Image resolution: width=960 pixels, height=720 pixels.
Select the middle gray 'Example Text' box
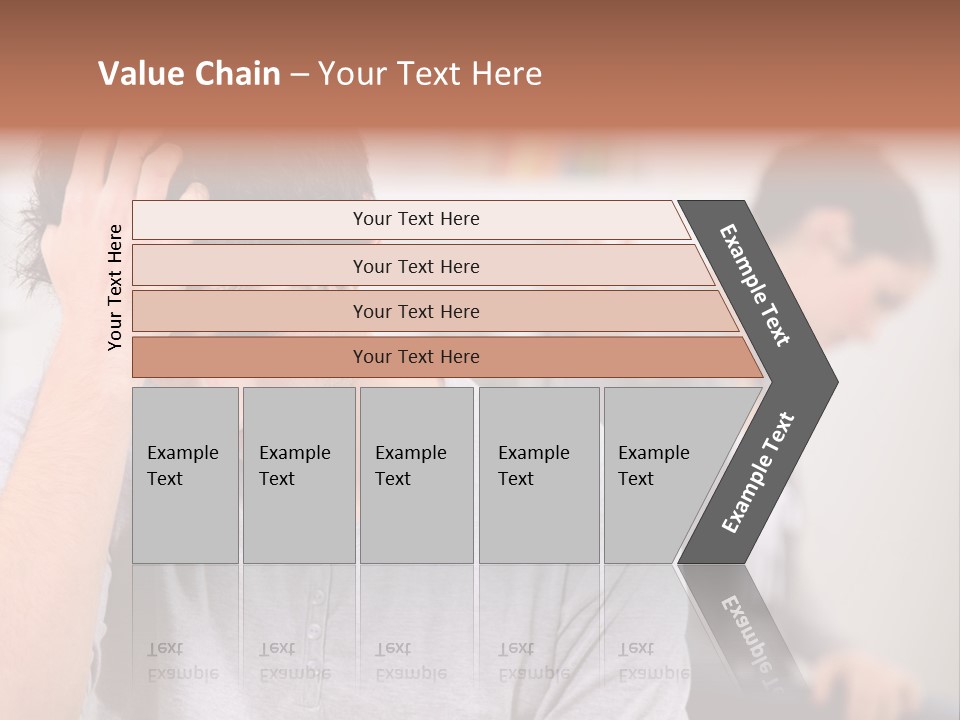416,475
